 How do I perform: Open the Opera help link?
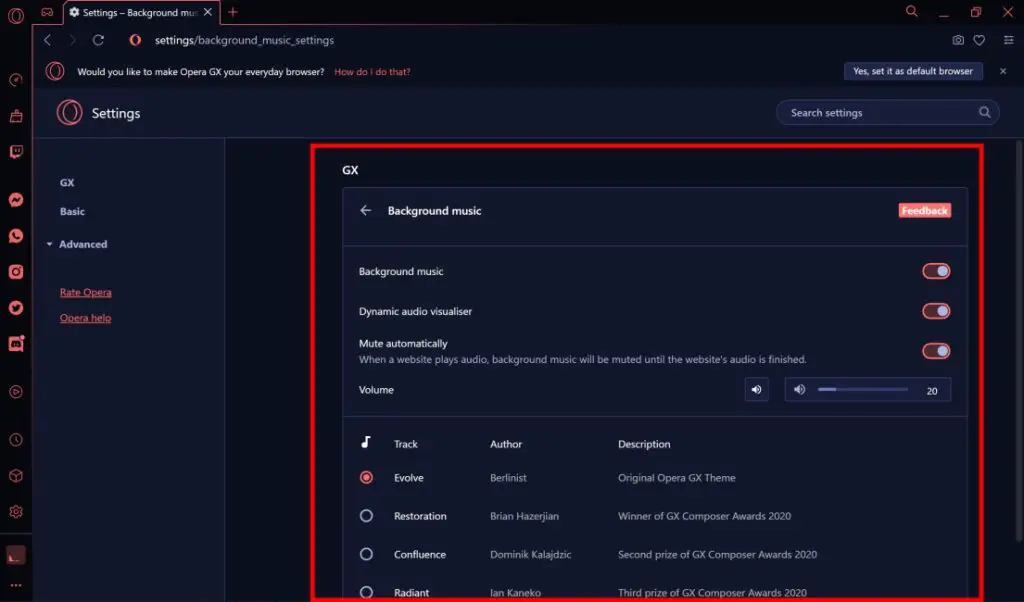(x=86, y=318)
